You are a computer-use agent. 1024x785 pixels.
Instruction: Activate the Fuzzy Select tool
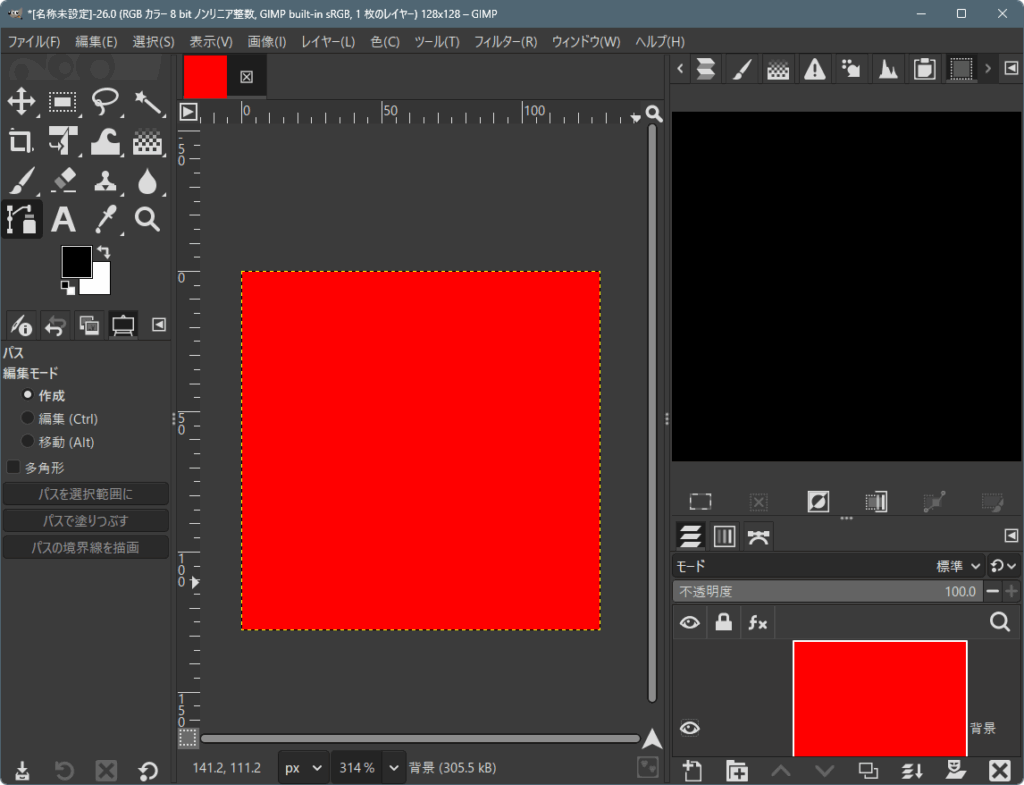(x=146, y=102)
